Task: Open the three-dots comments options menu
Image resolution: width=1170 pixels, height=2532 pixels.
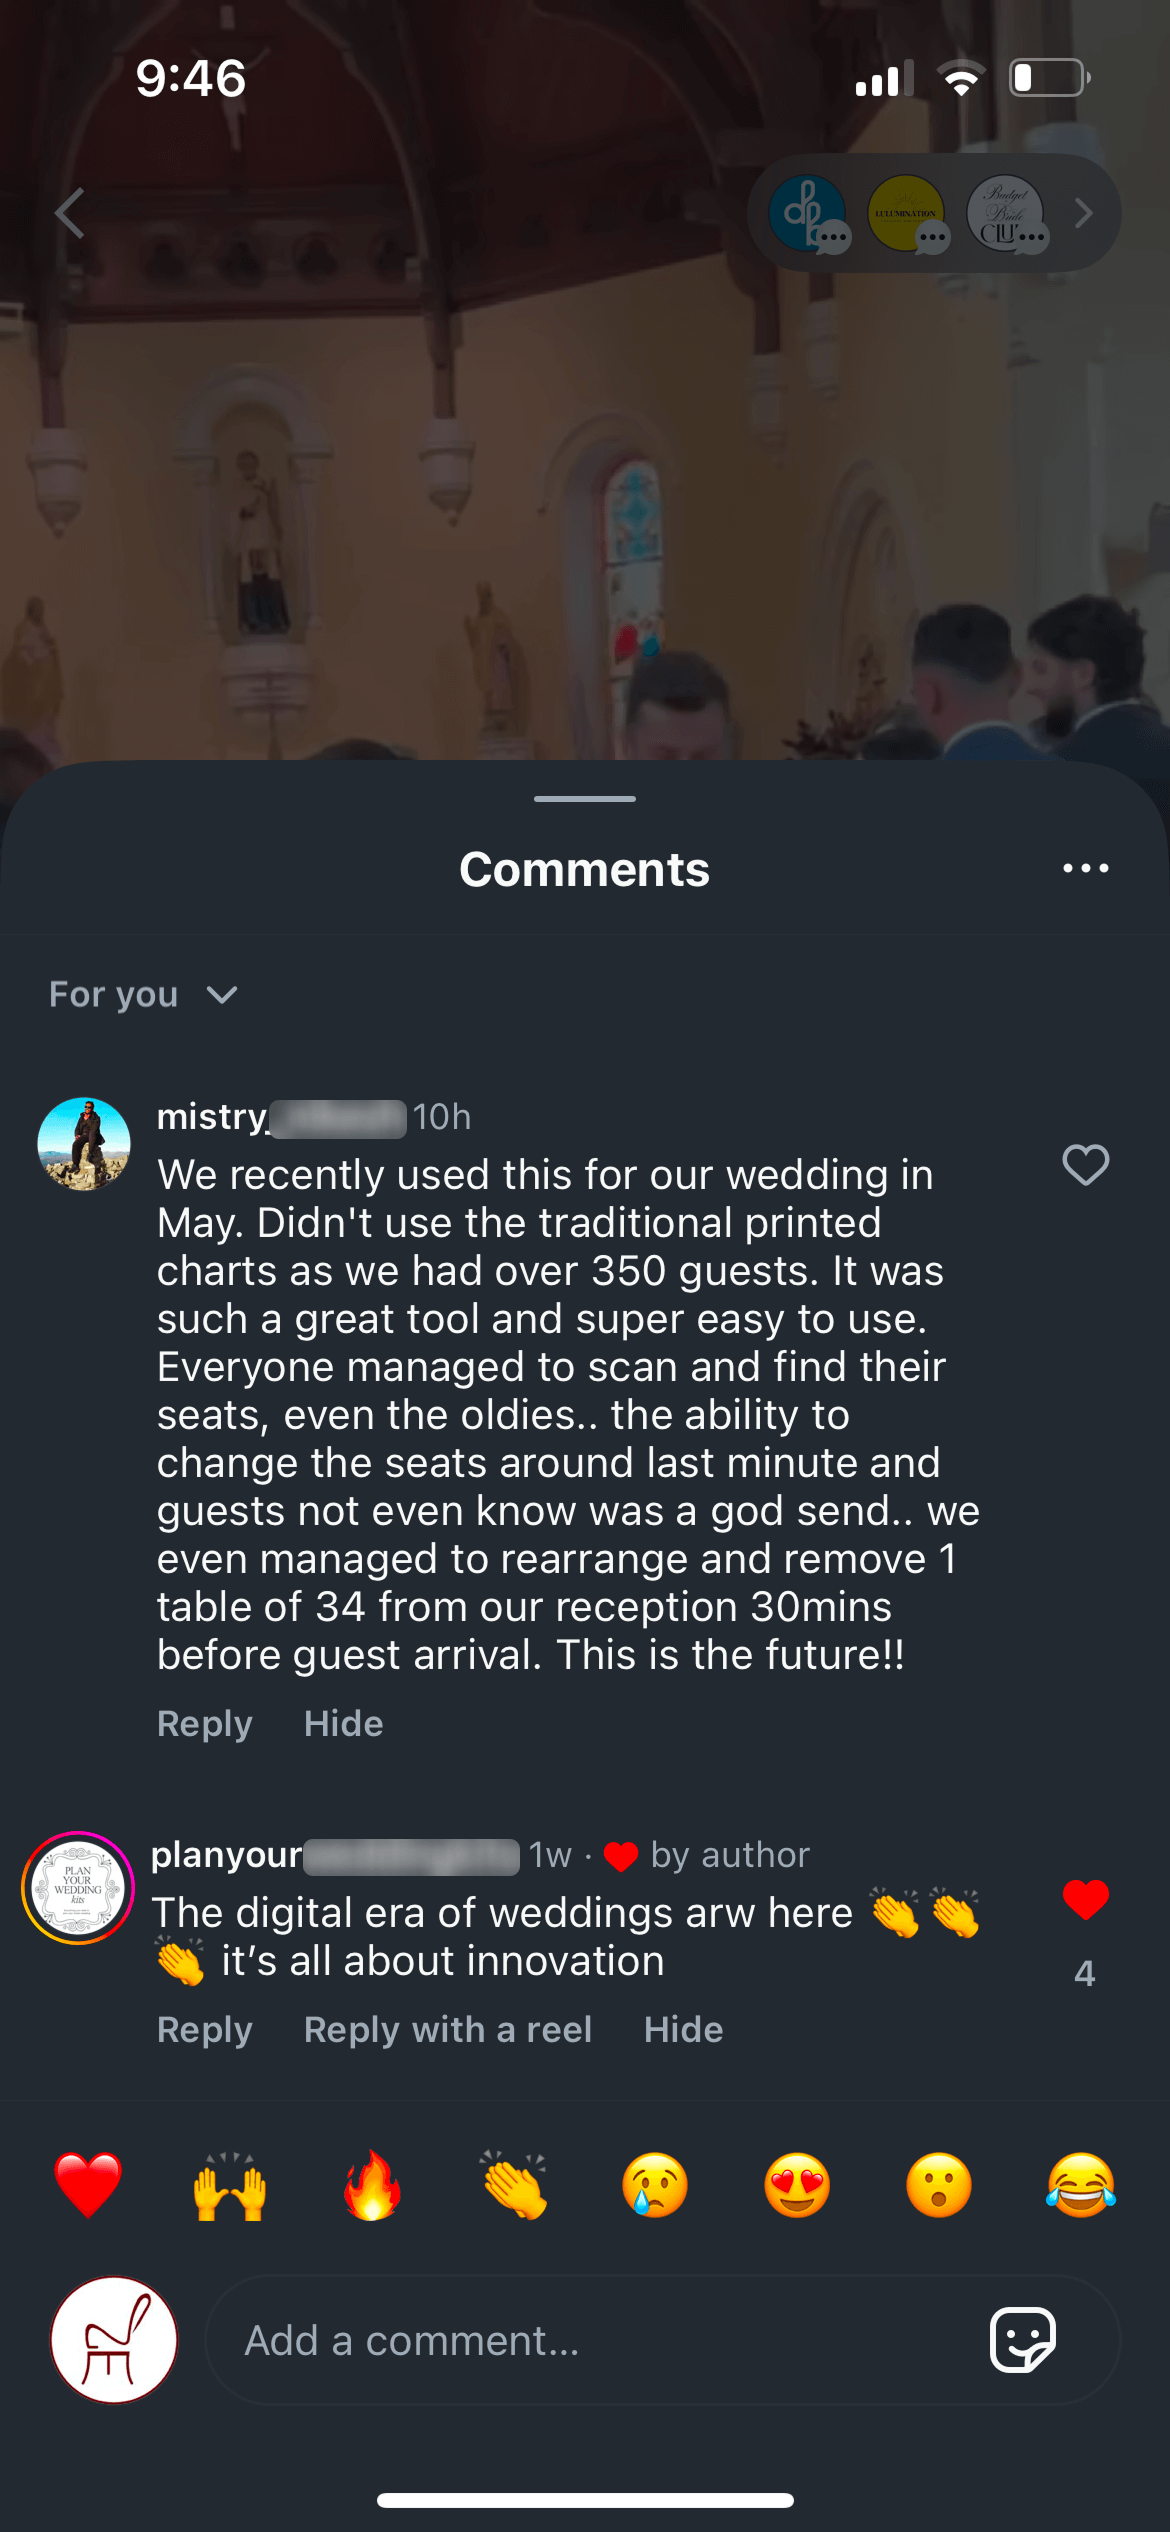Action: coord(1085,868)
